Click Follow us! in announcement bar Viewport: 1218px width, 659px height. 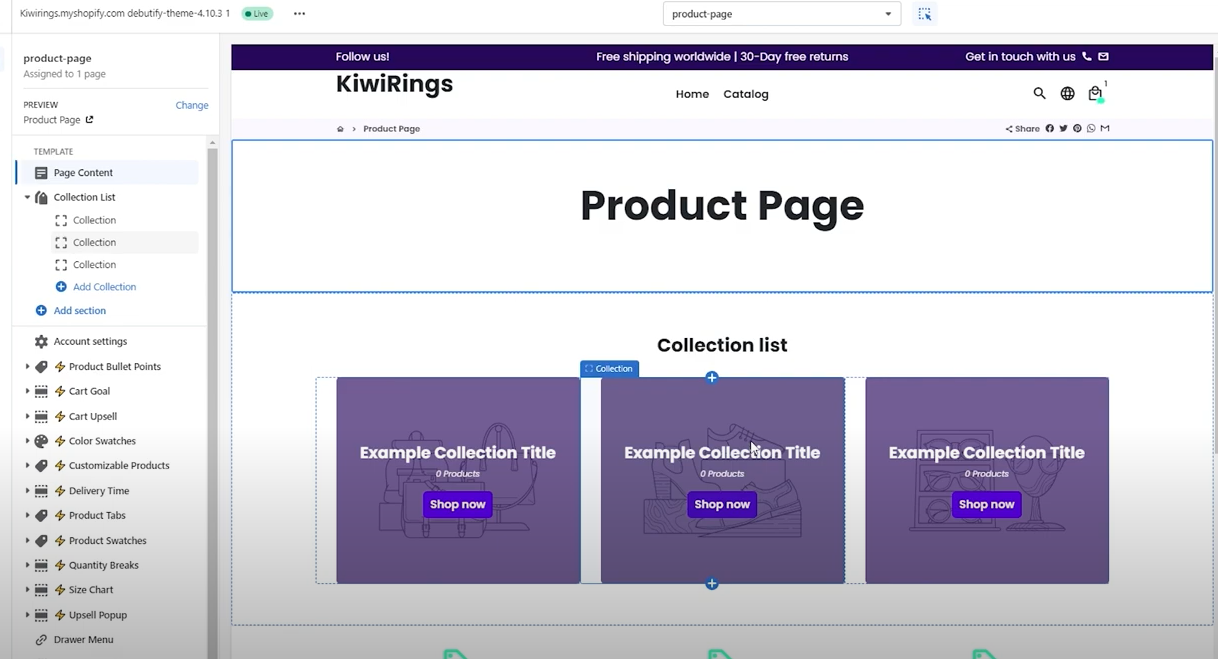point(362,57)
